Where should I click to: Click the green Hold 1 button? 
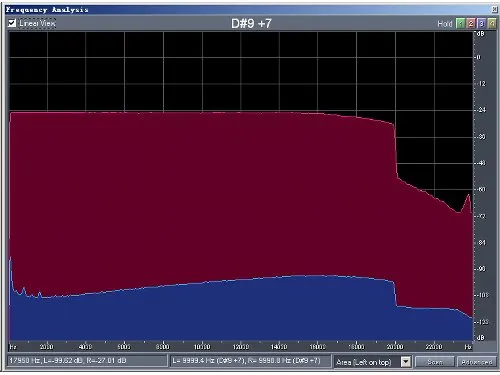click(x=460, y=23)
